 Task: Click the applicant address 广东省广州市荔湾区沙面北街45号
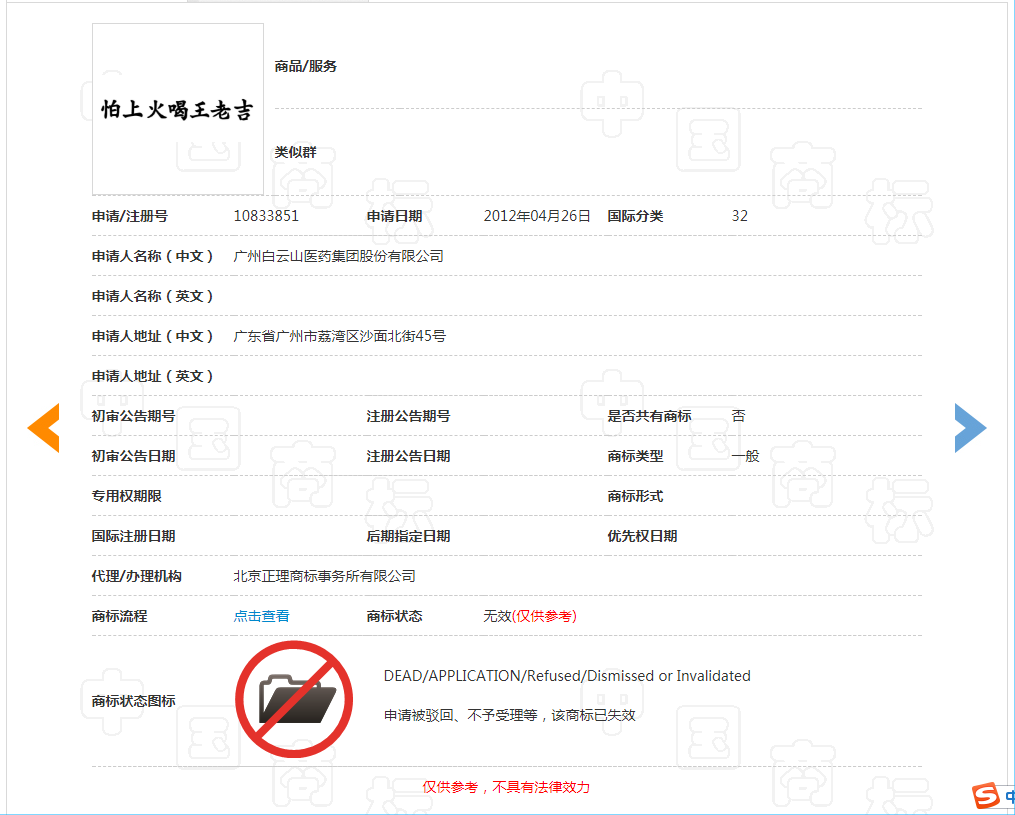pos(339,336)
